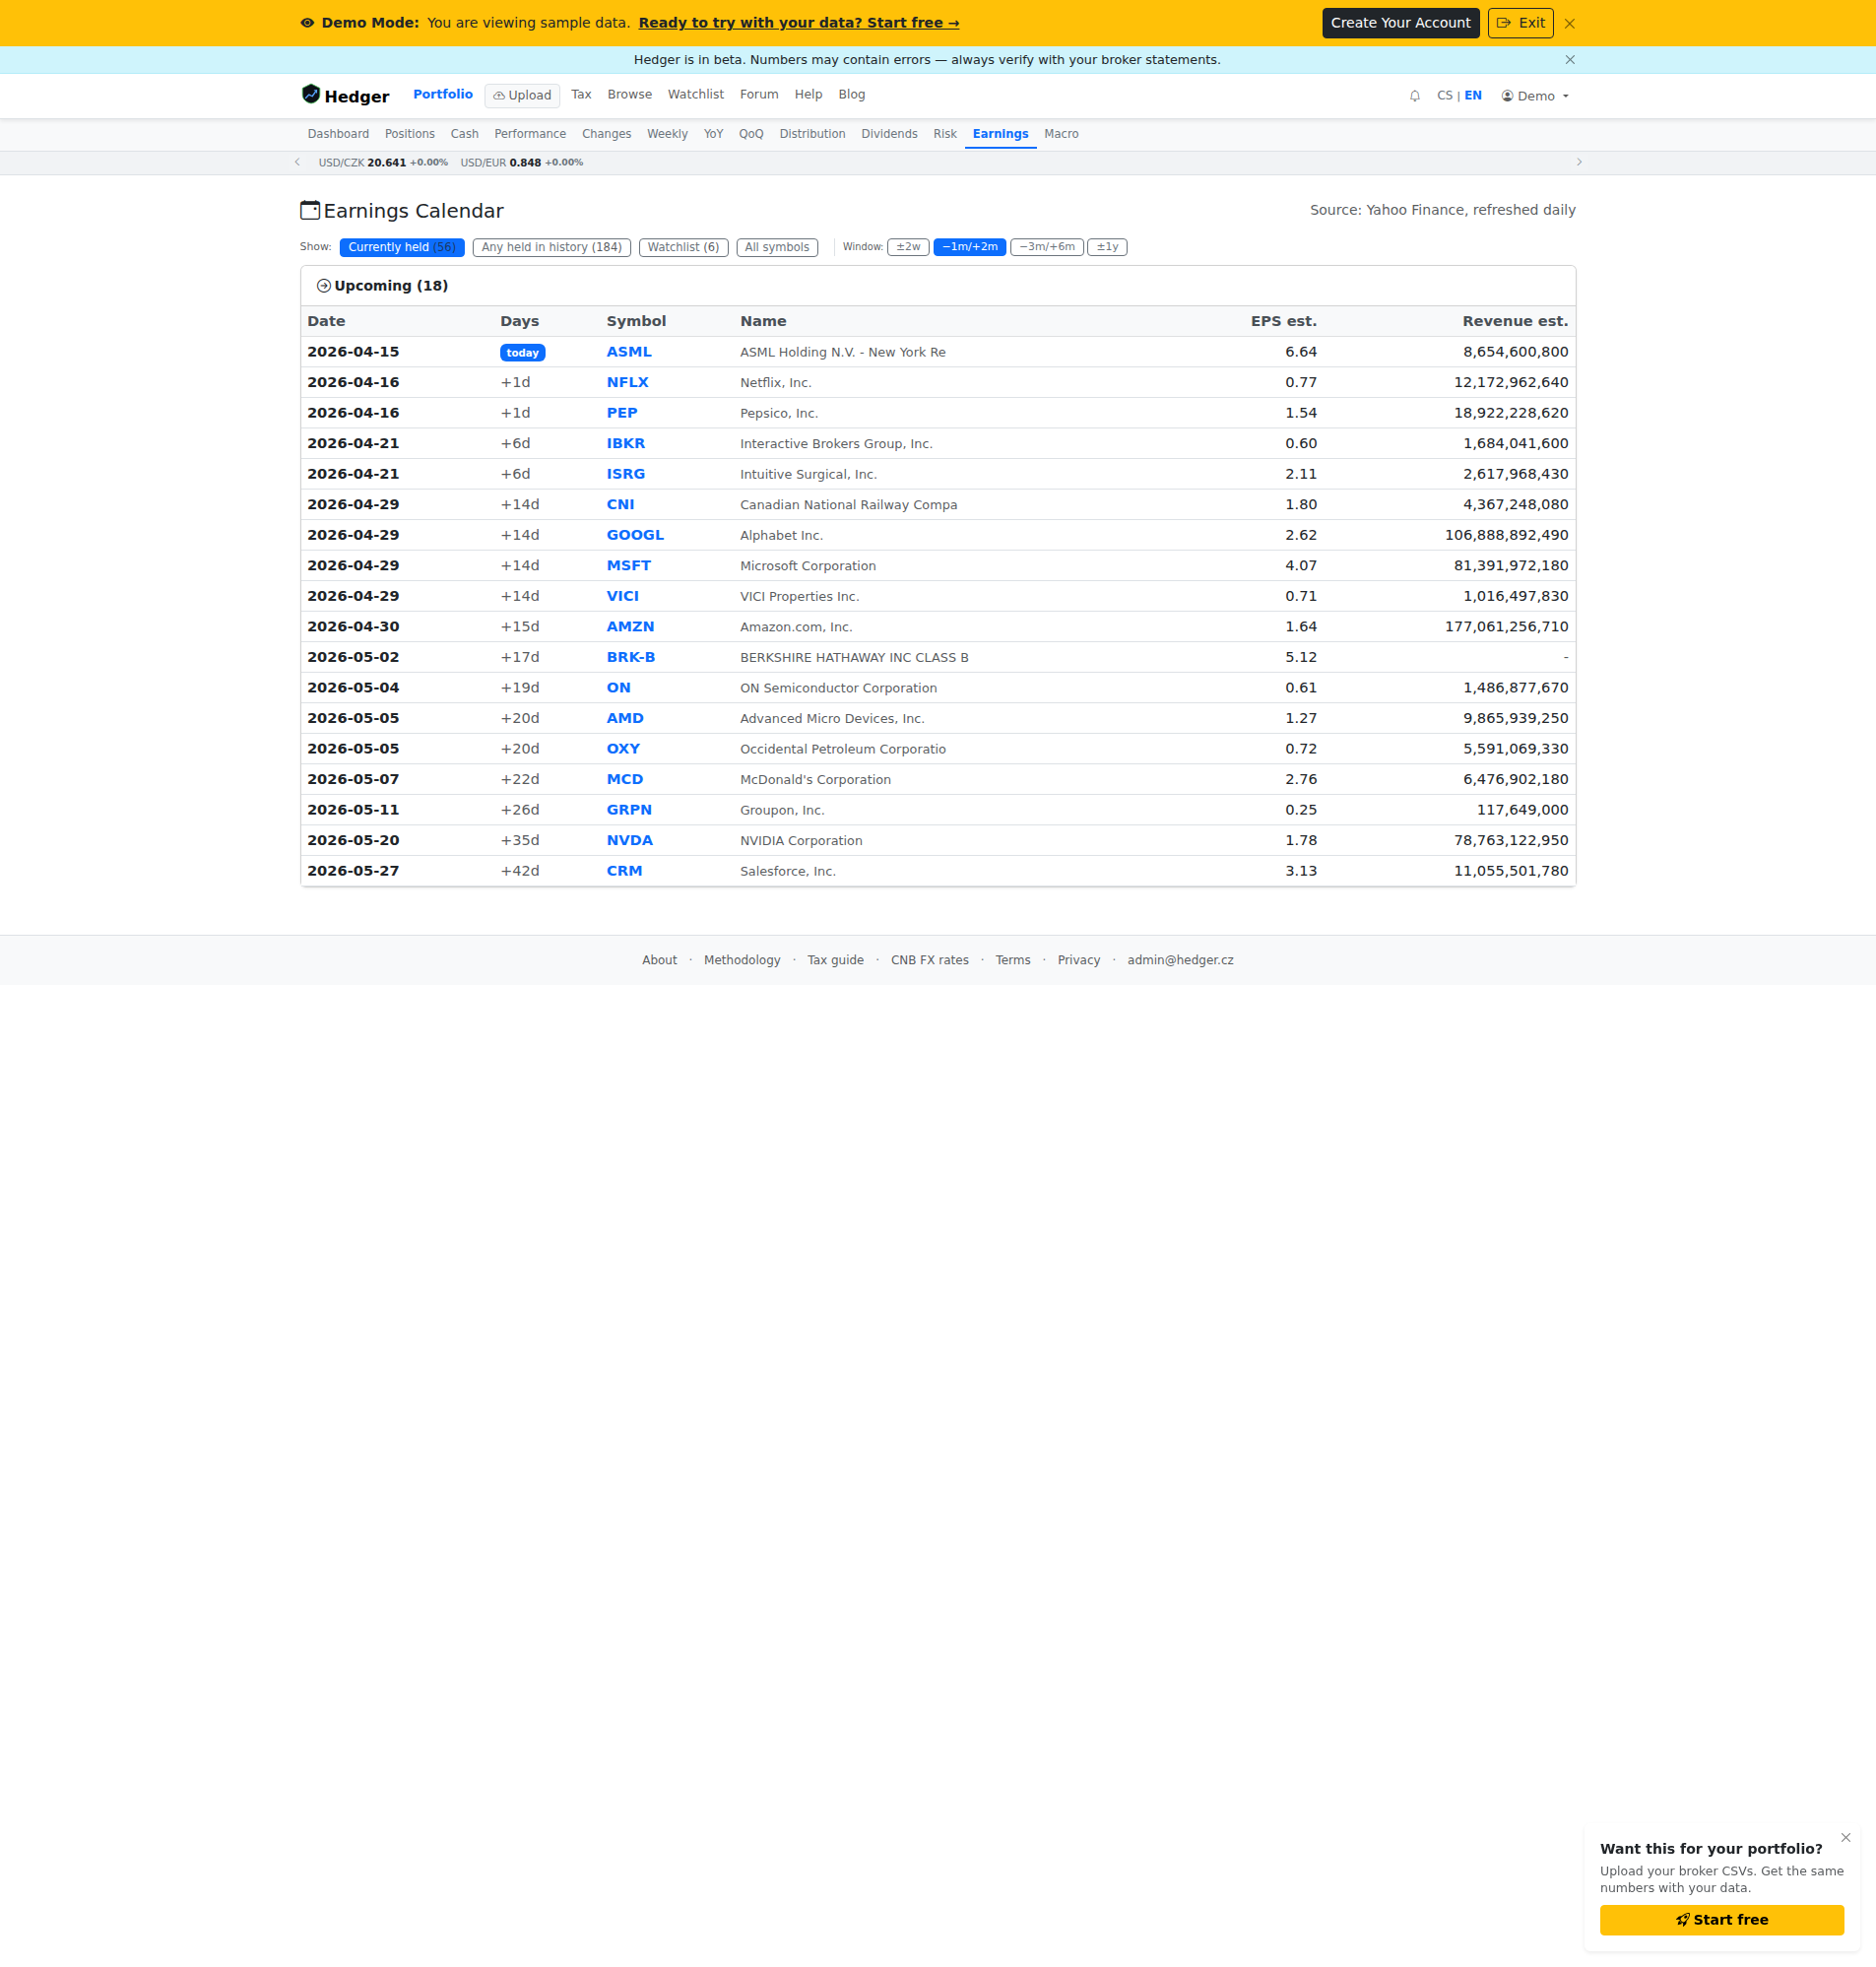Select the ±2w window filter
The width and height of the screenshot is (1876, 1967).
(908, 247)
